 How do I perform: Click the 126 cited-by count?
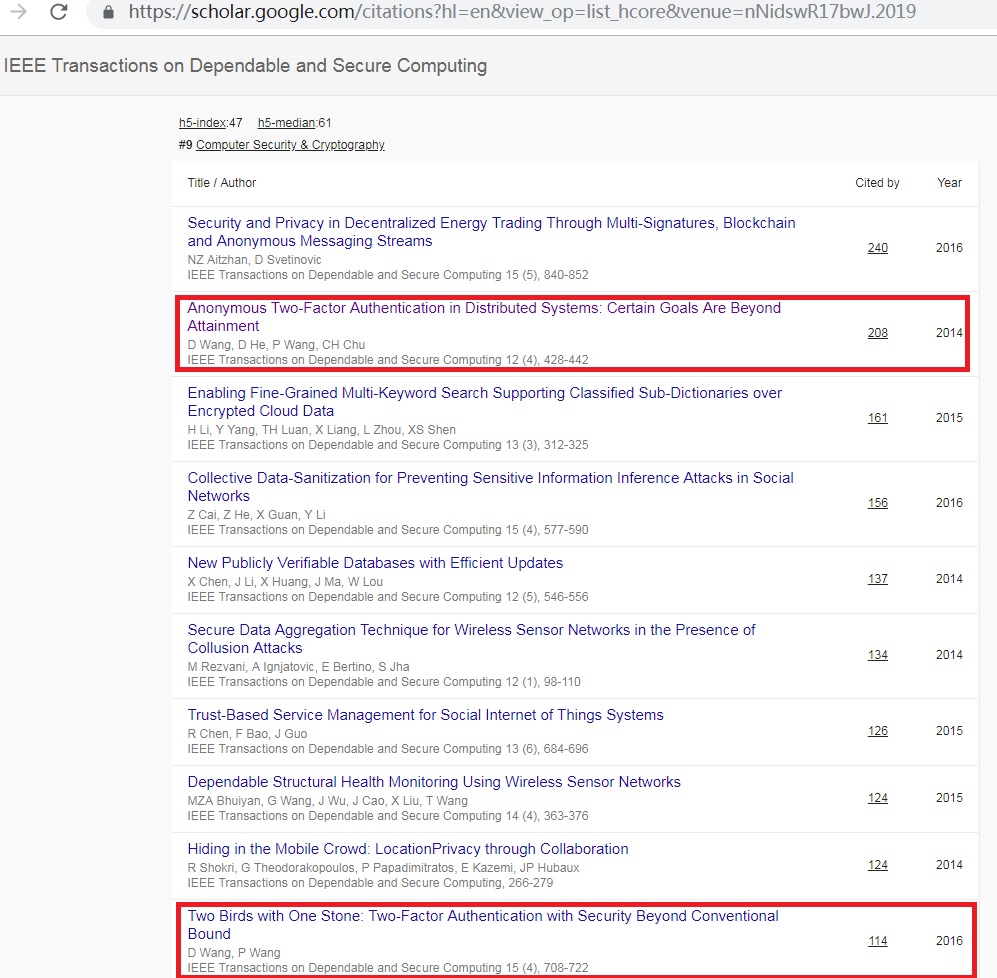pos(877,731)
